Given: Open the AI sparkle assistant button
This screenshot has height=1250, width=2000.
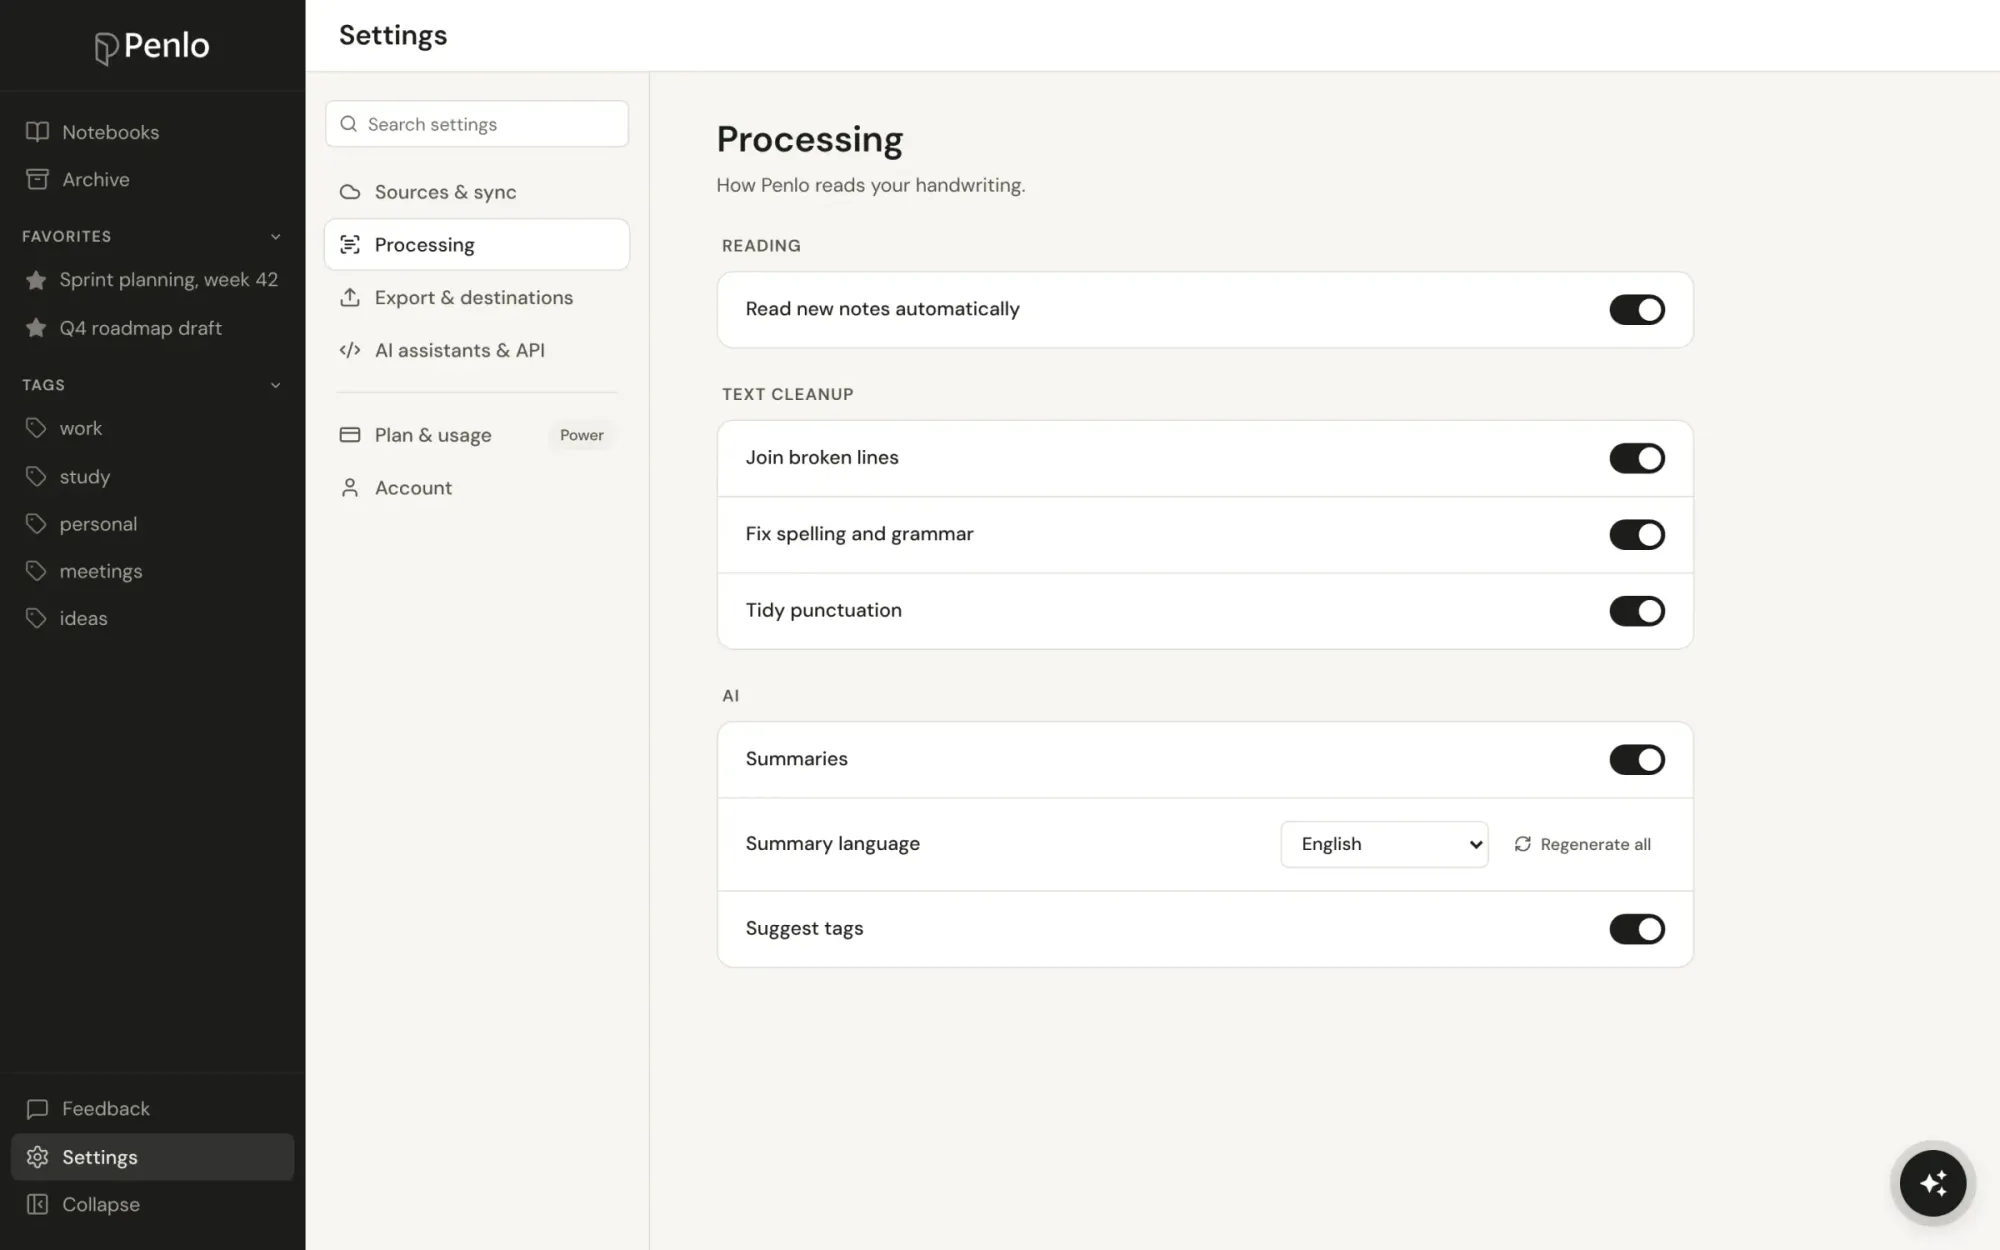Looking at the screenshot, I should point(1933,1183).
